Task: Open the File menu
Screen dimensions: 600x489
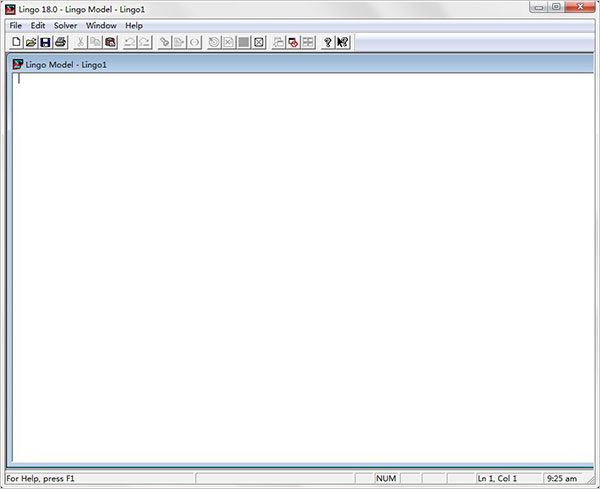Action: (x=16, y=26)
